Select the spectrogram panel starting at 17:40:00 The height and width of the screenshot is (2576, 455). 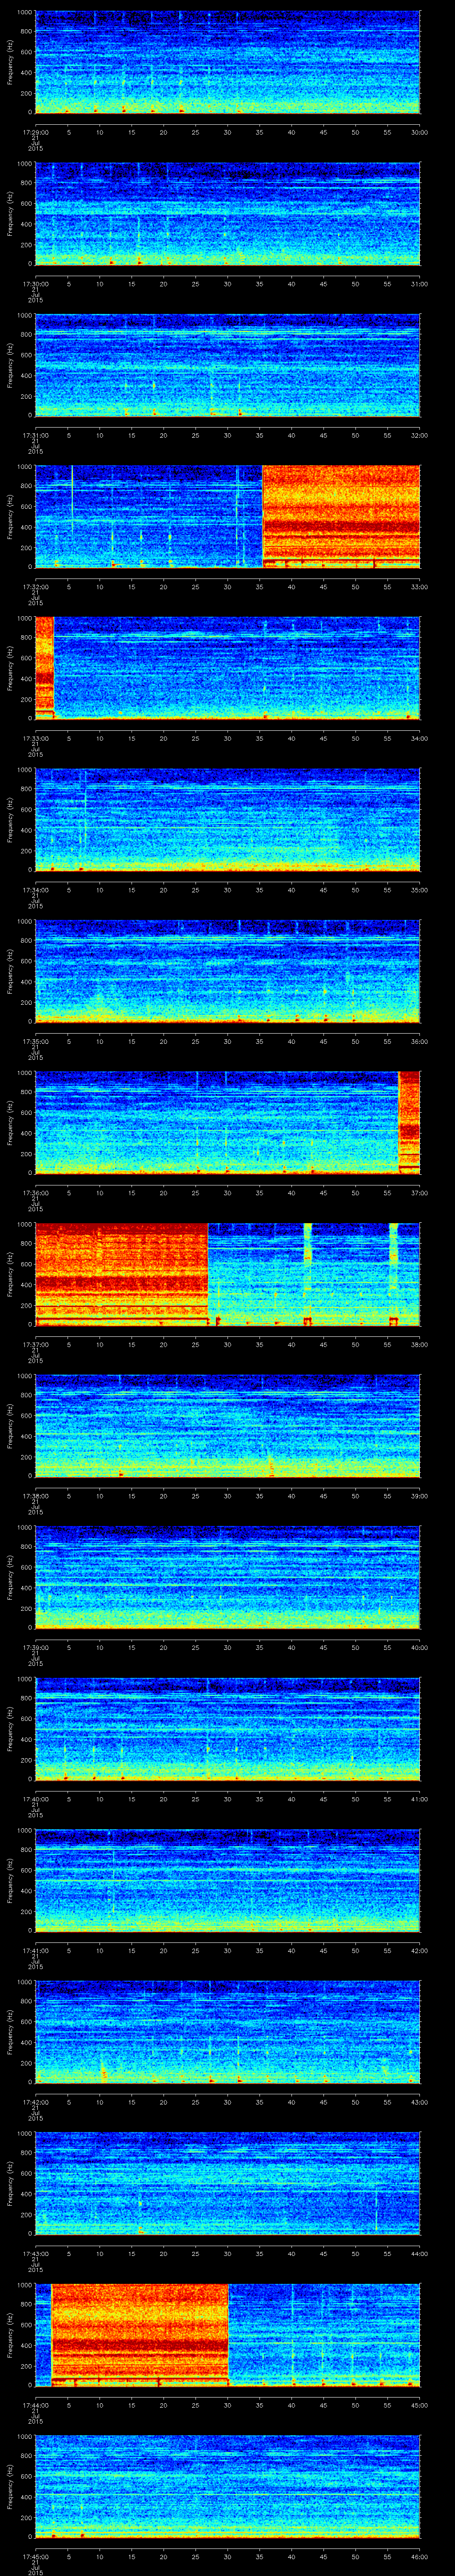[x=227, y=1729]
